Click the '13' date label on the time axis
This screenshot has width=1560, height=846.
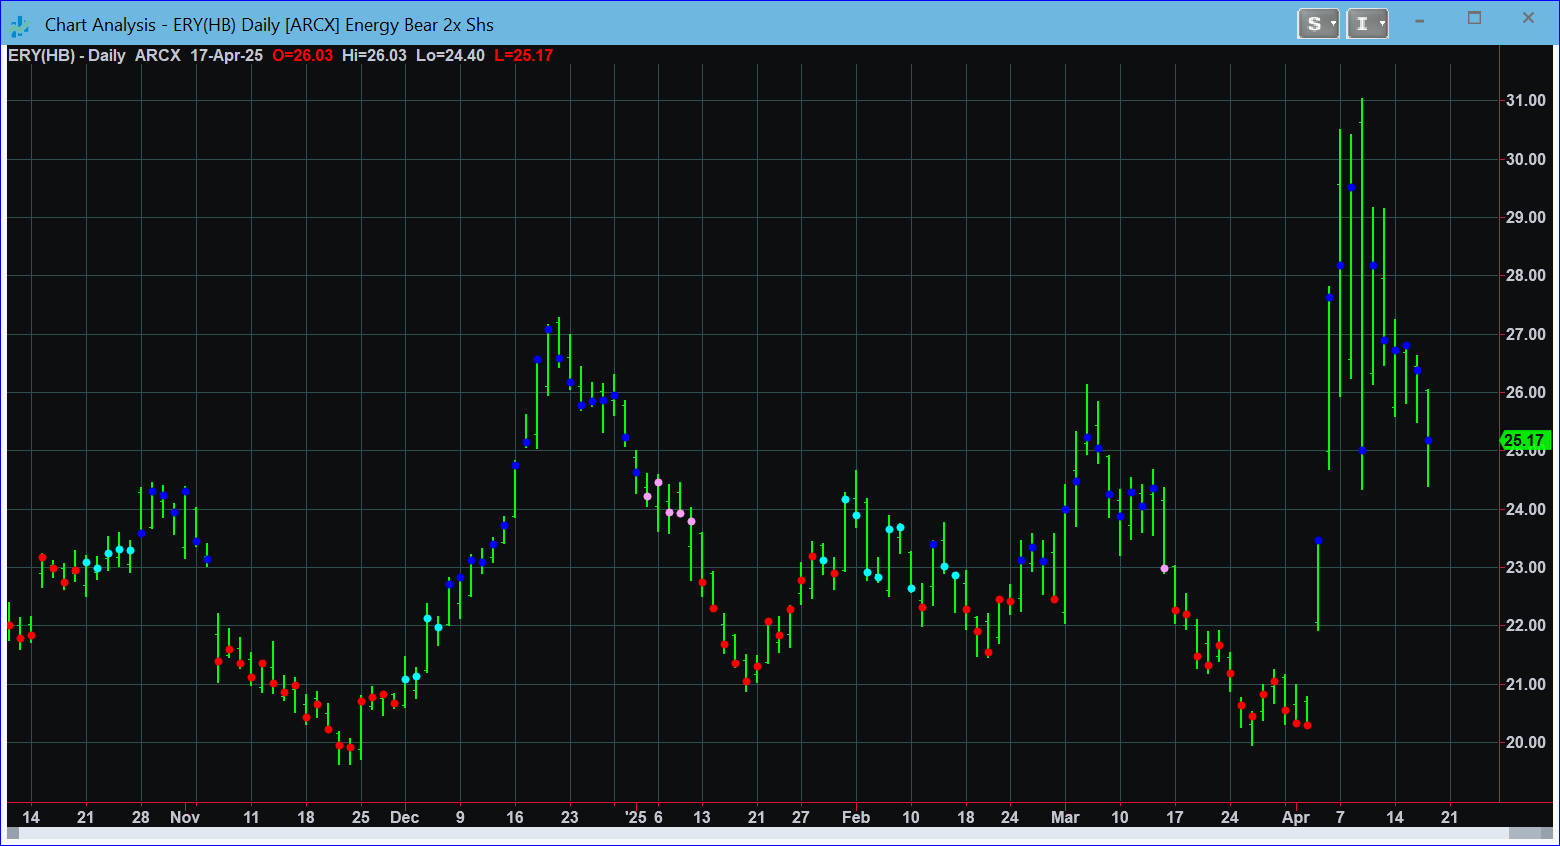click(x=702, y=817)
